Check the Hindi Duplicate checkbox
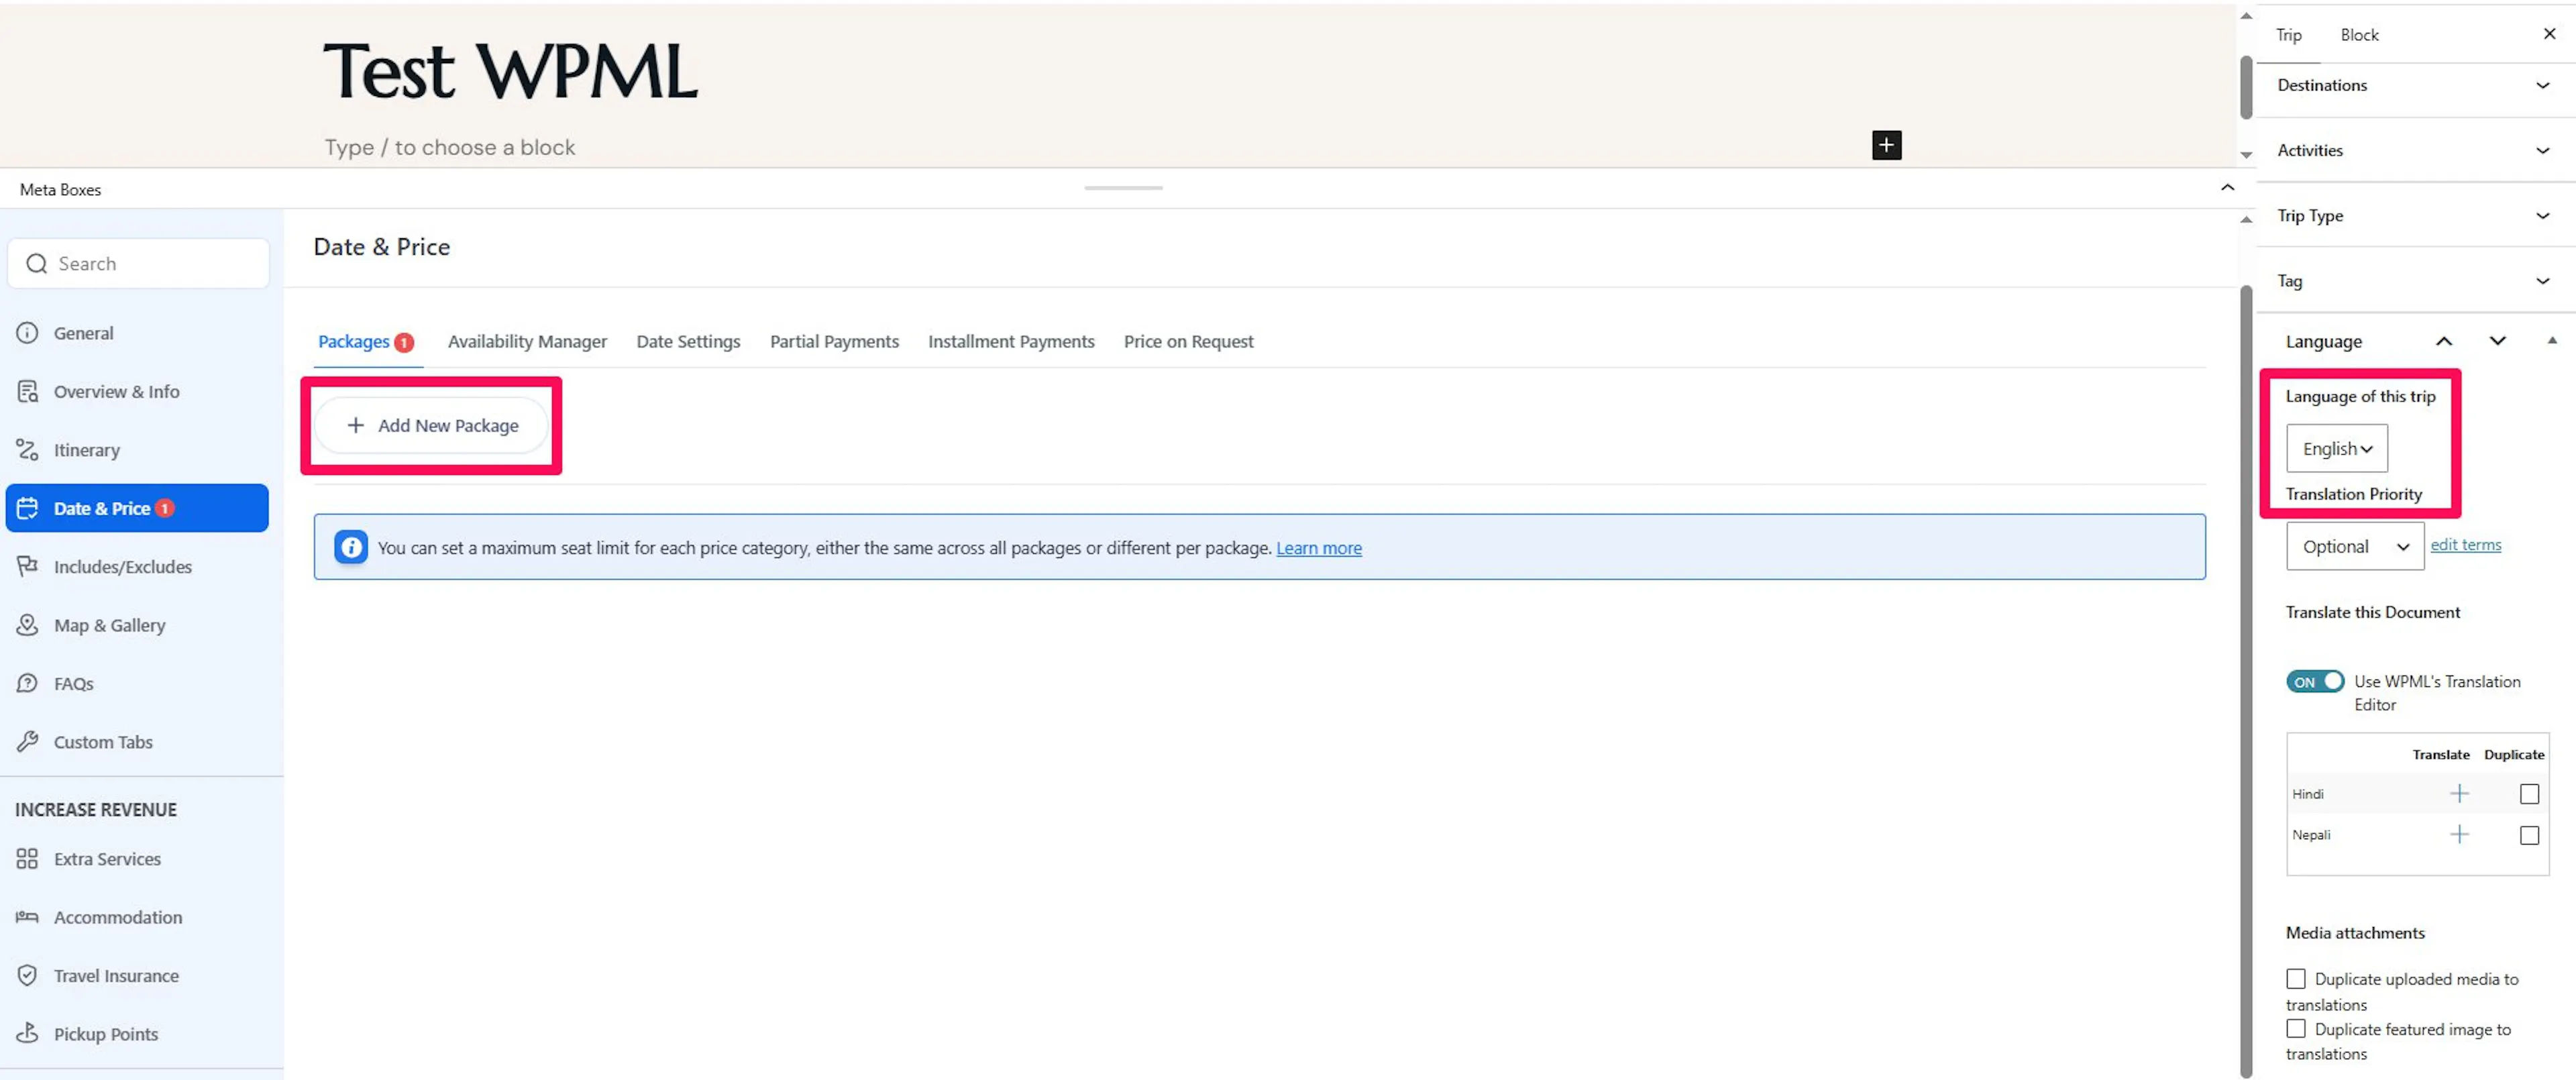2576x1080 pixels. 2529,794
